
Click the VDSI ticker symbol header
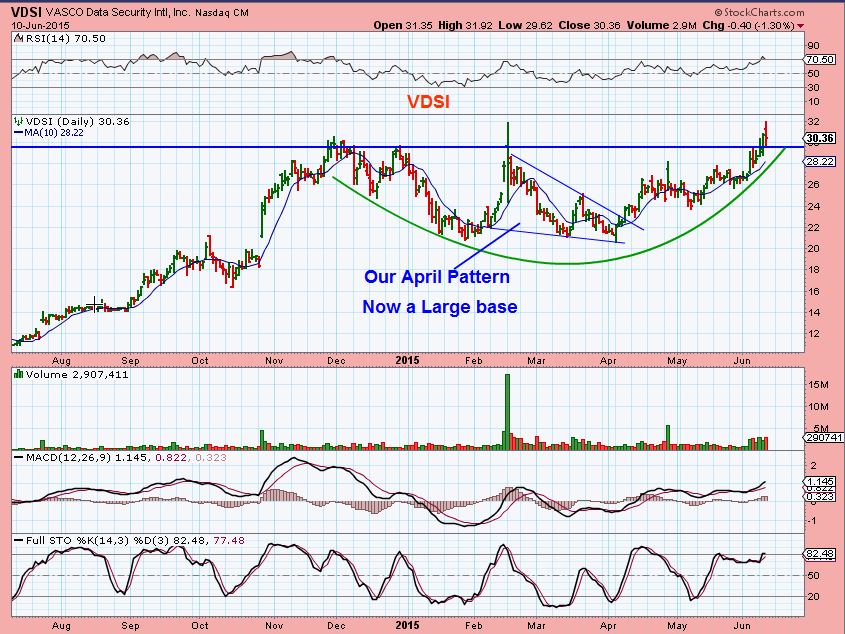(x=26, y=12)
